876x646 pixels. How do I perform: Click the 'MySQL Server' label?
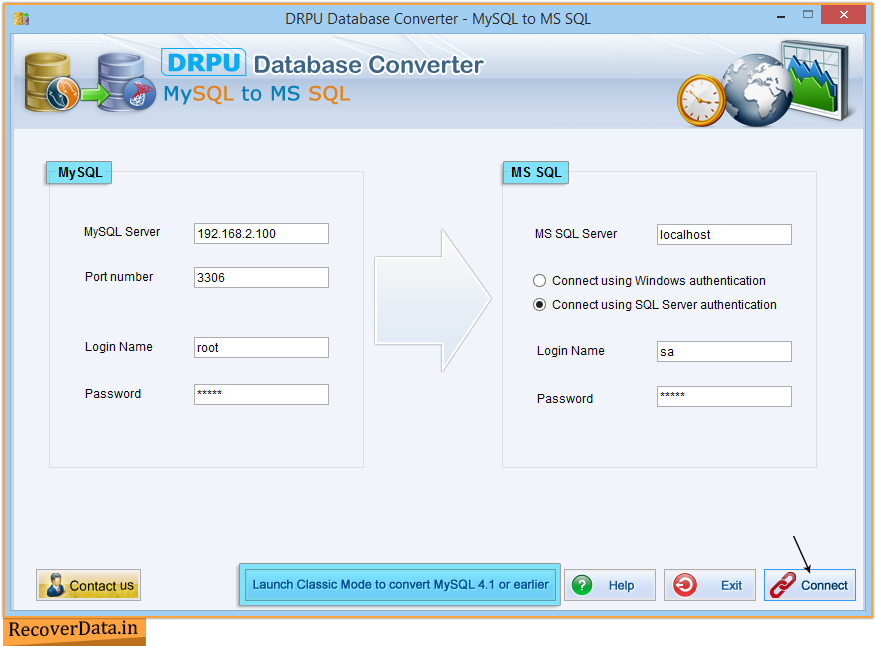pyautogui.click(x=122, y=231)
